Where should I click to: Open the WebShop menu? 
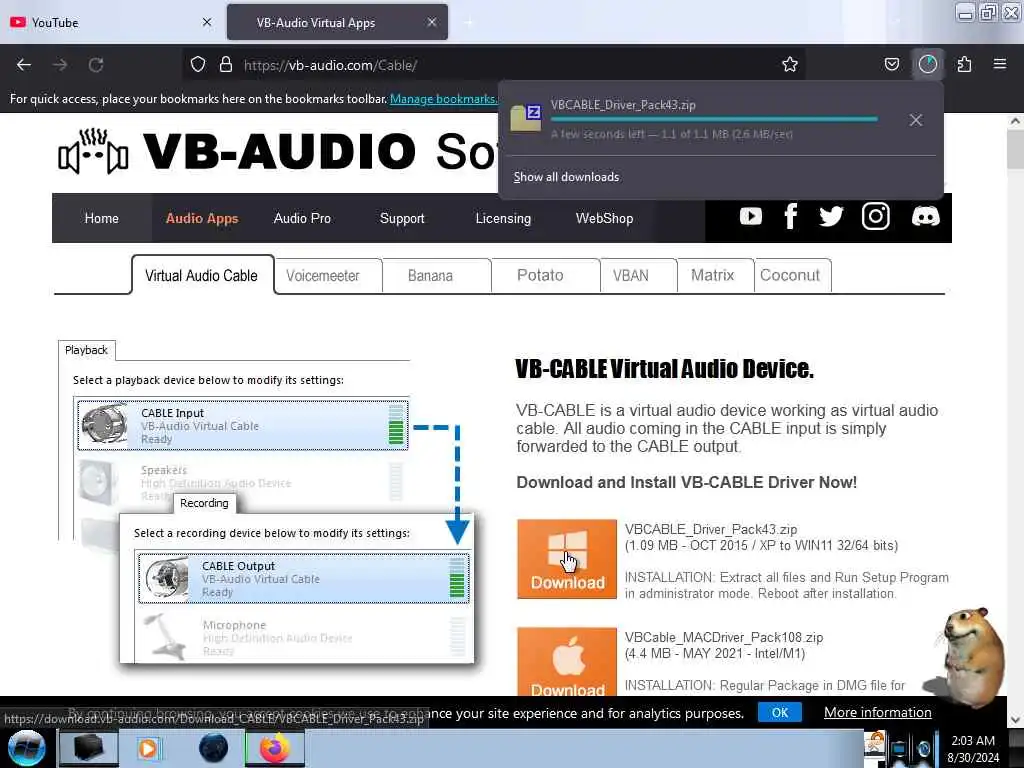pyautogui.click(x=604, y=218)
